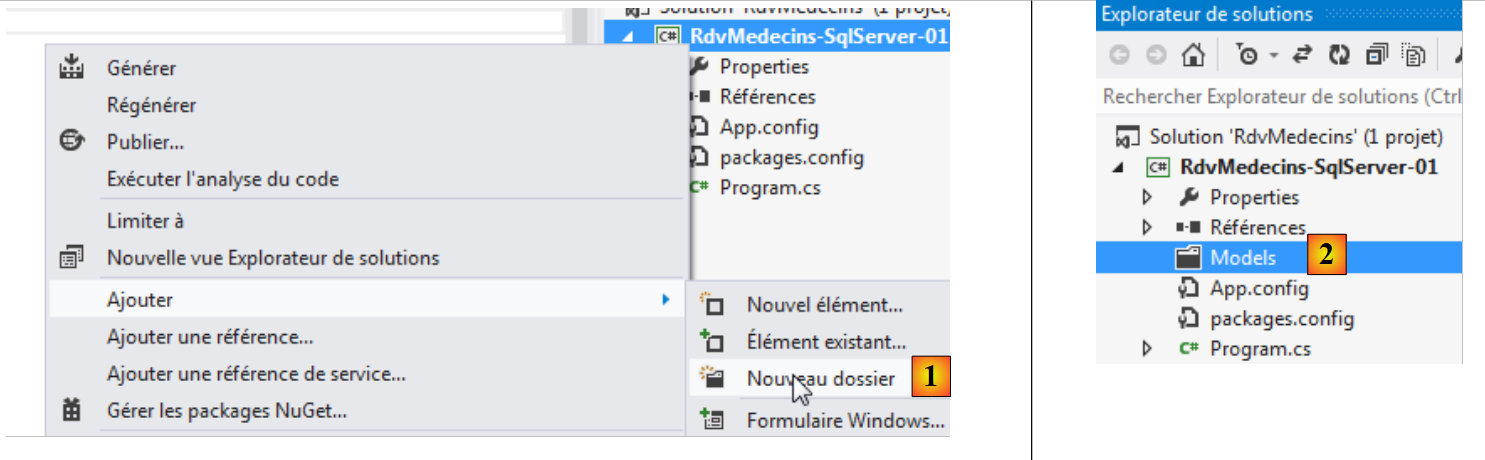Viewport: 1485px width, 460px height.
Task: Select the Models folder in the tree
Action: point(1243,258)
